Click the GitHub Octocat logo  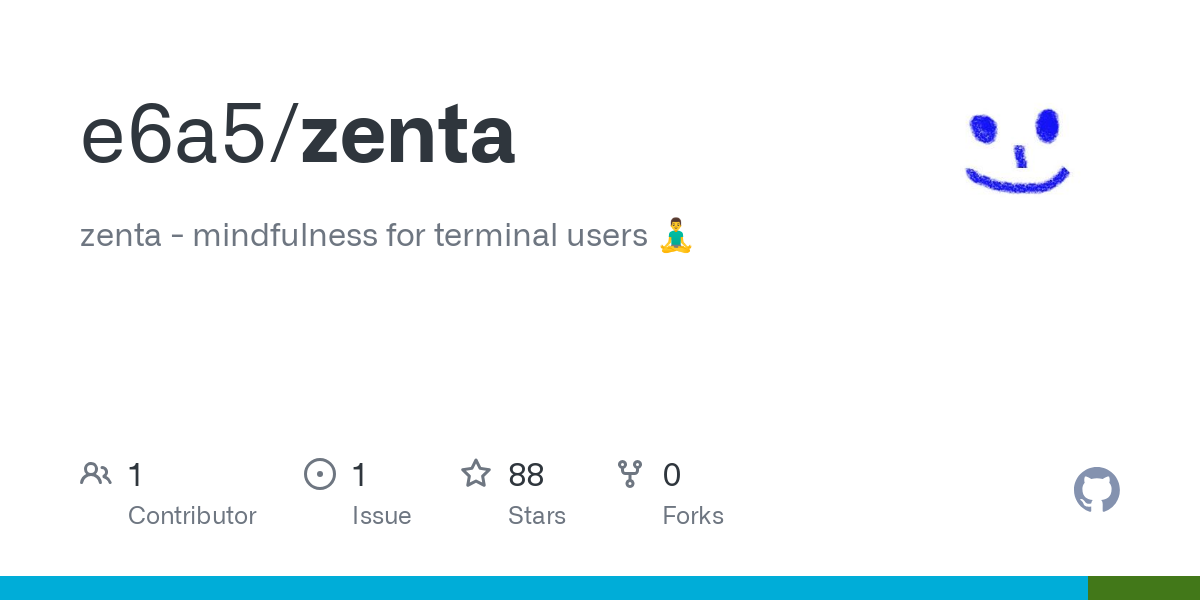coord(1096,490)
